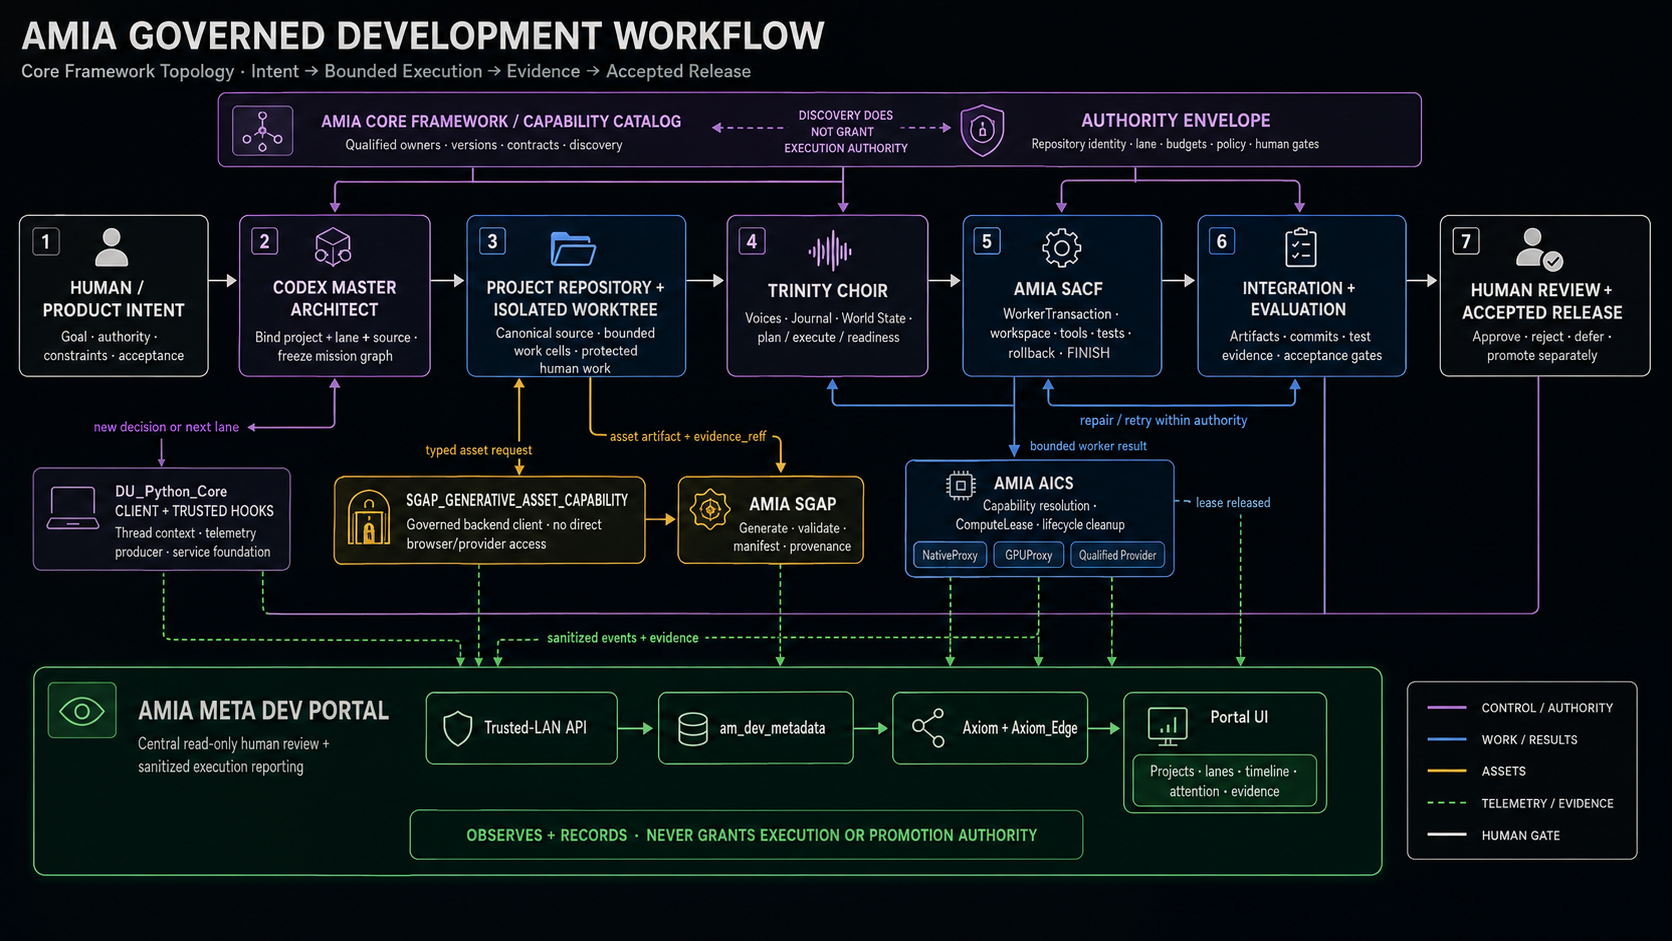
Task: Click the database icon beside am_dev_metadata
Action: coord(692,729)
